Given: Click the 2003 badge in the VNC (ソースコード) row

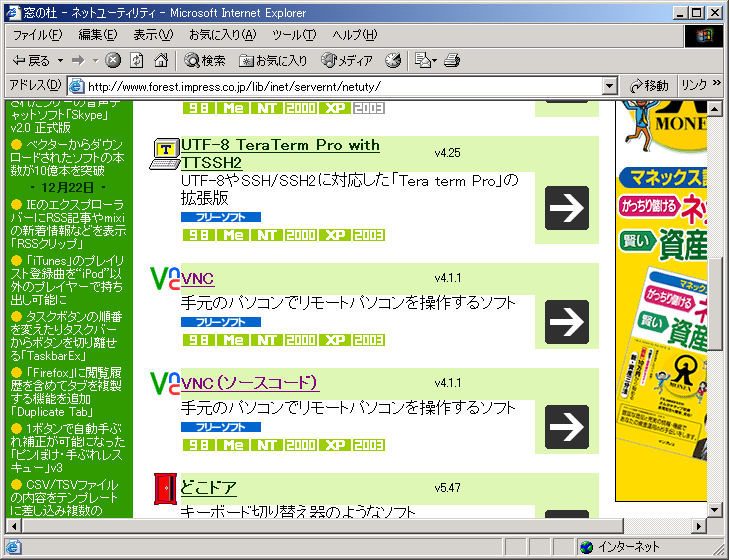Looking at the screenshot, I should [369, 445].
